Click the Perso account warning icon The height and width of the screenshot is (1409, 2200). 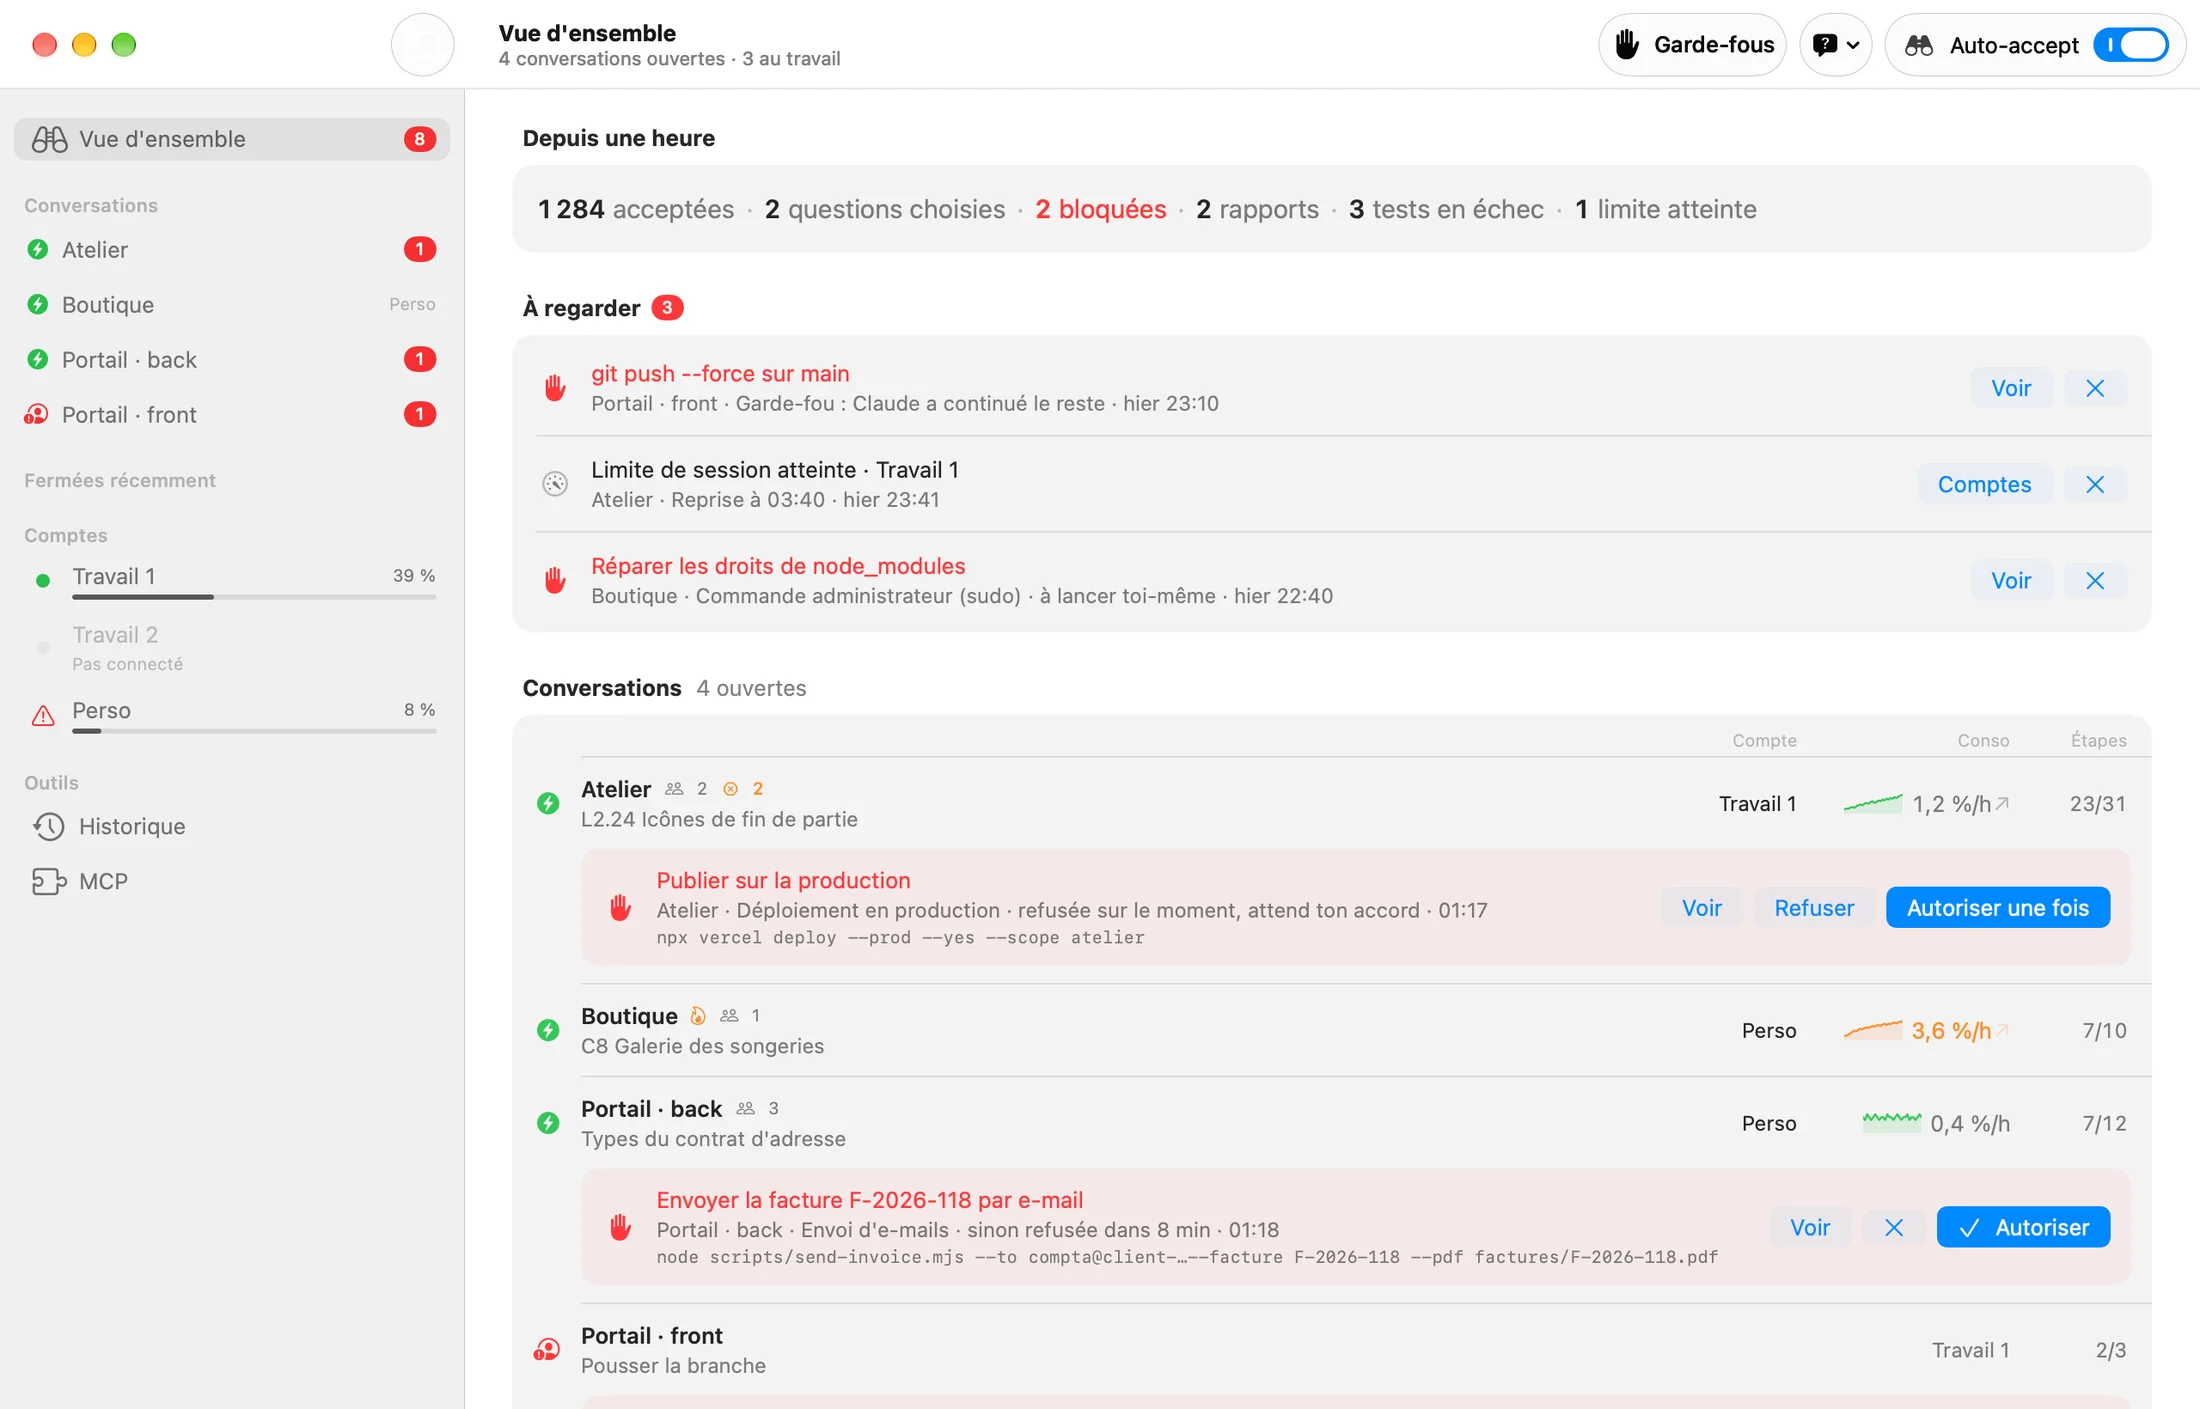coord(43,715)
